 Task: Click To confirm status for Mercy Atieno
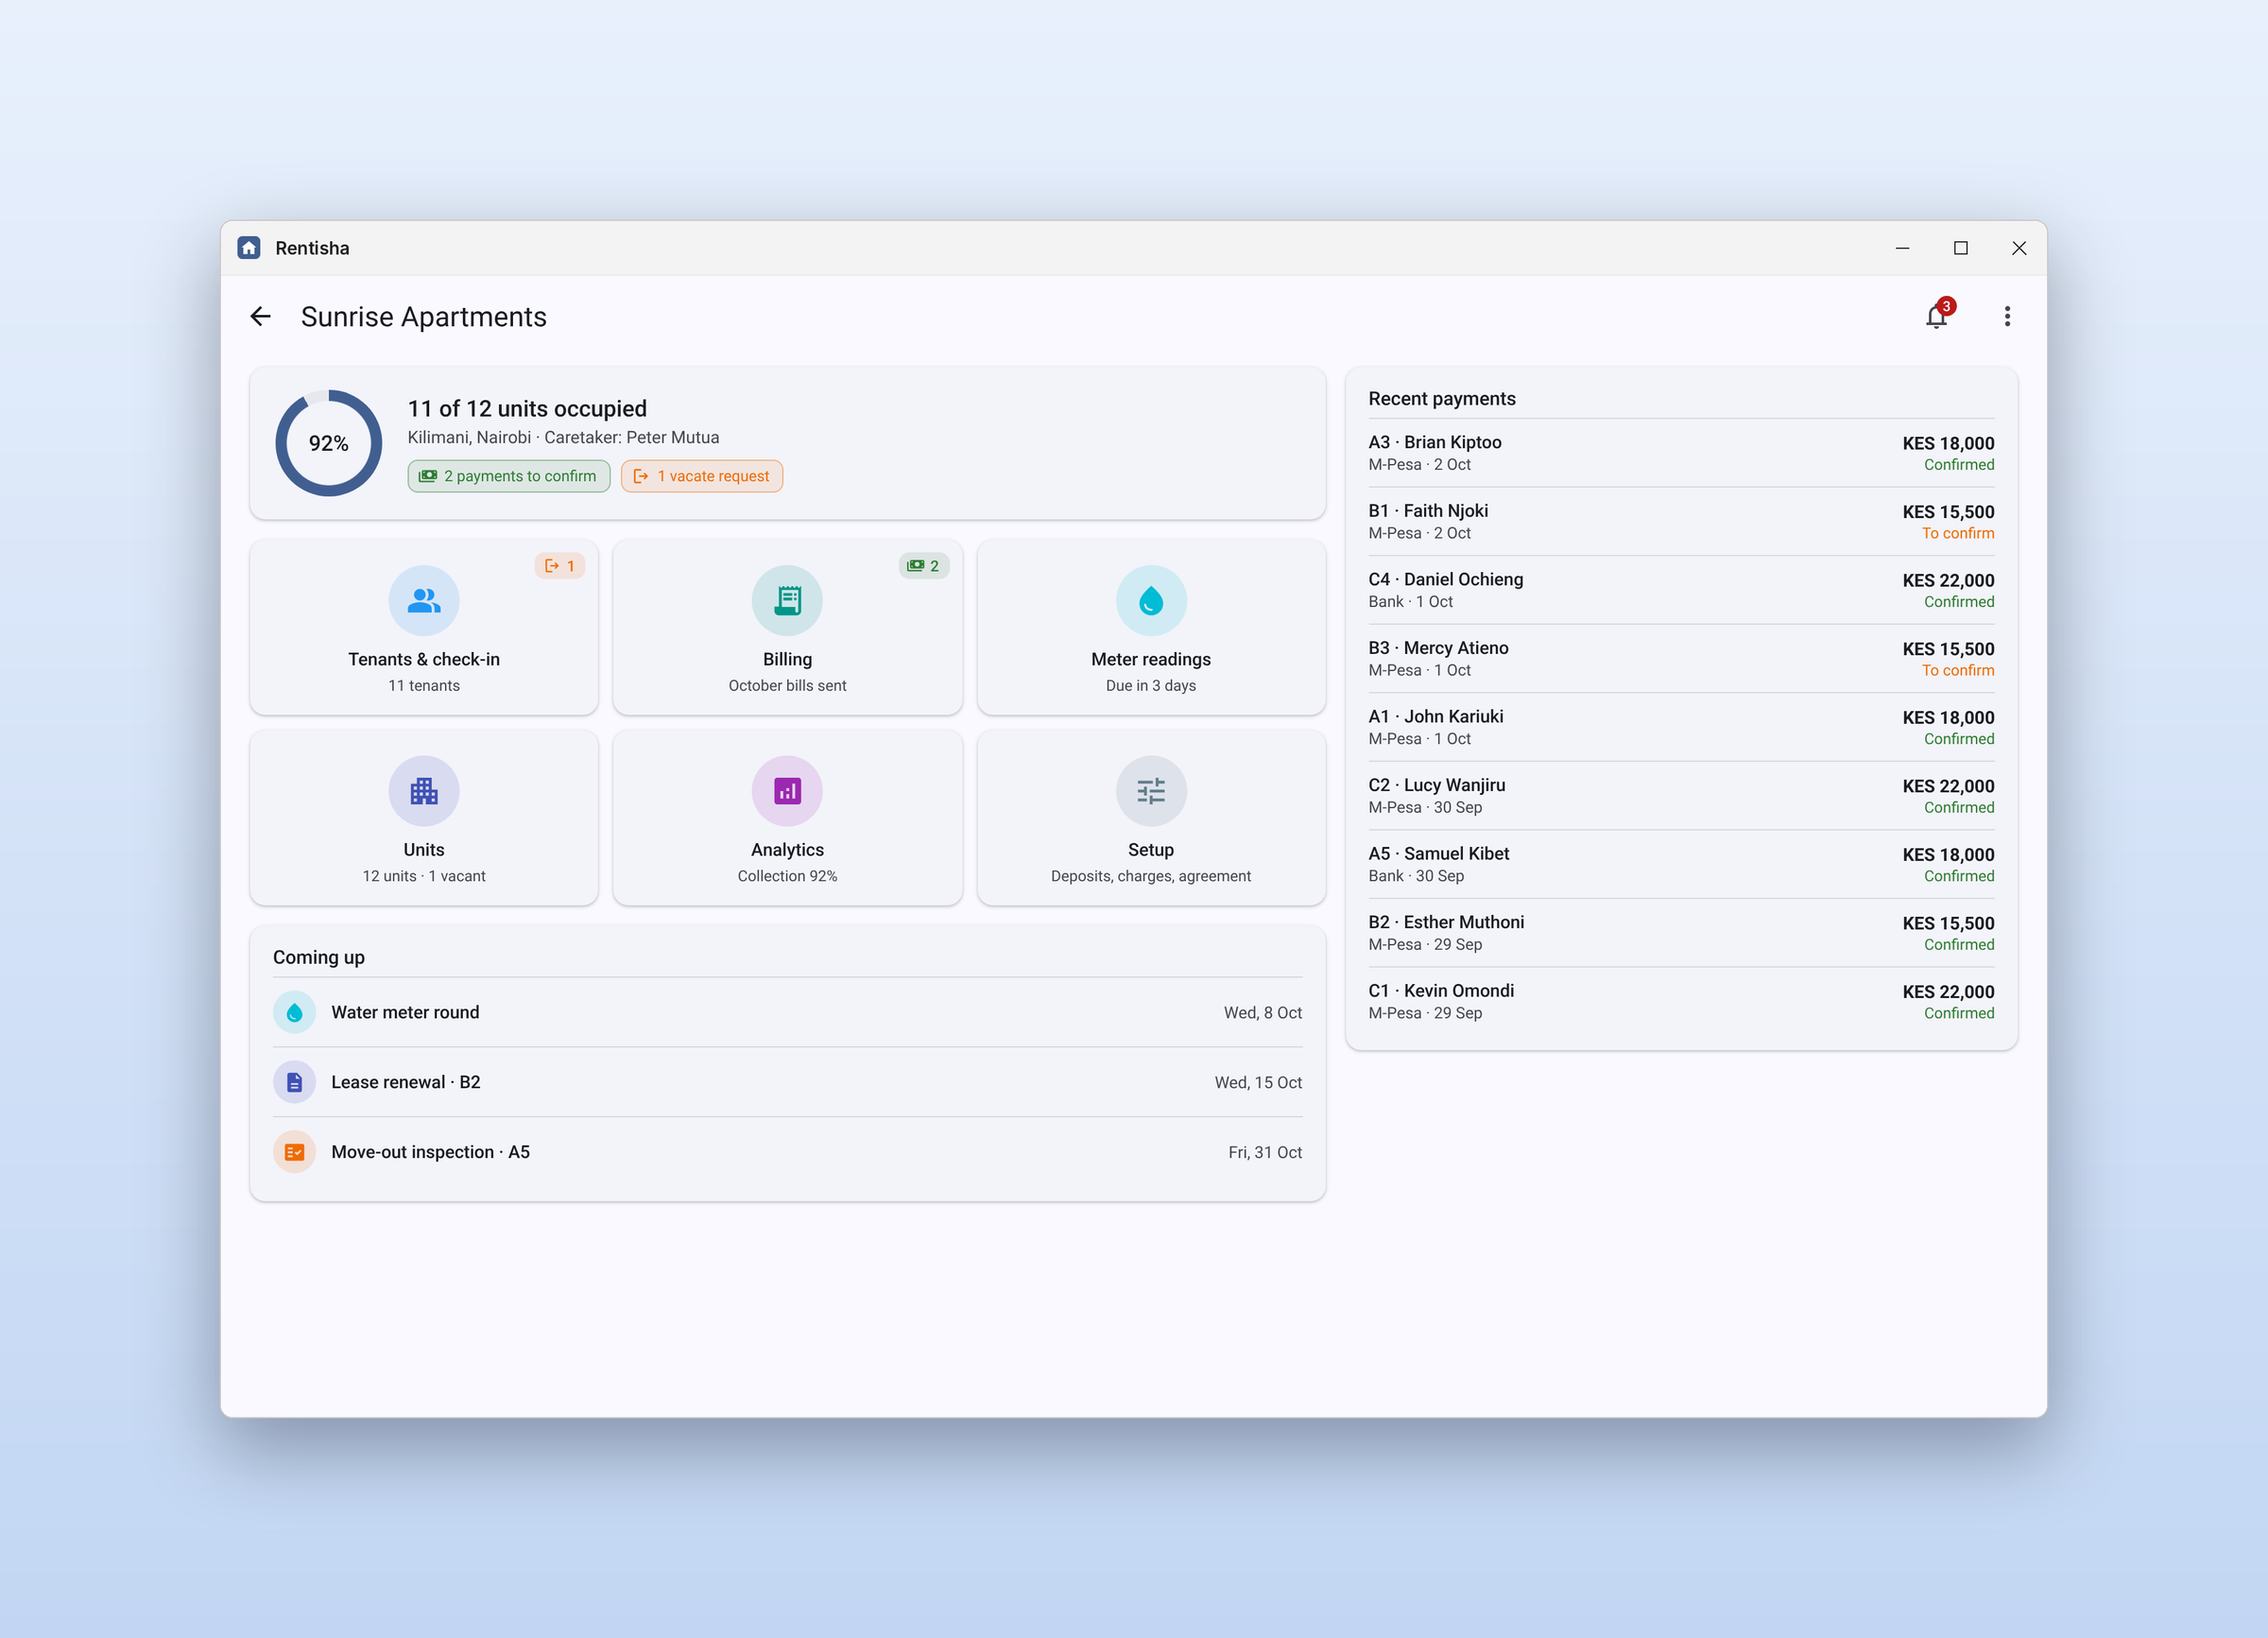[x=1957, y=670]
